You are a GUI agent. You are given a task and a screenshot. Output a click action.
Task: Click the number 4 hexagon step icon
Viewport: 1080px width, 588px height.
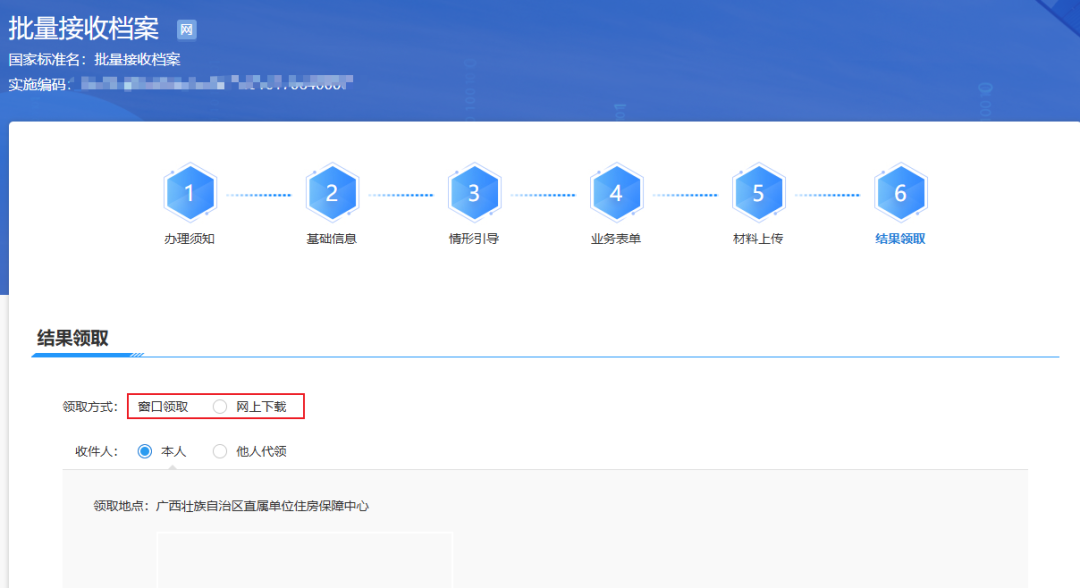616,193
